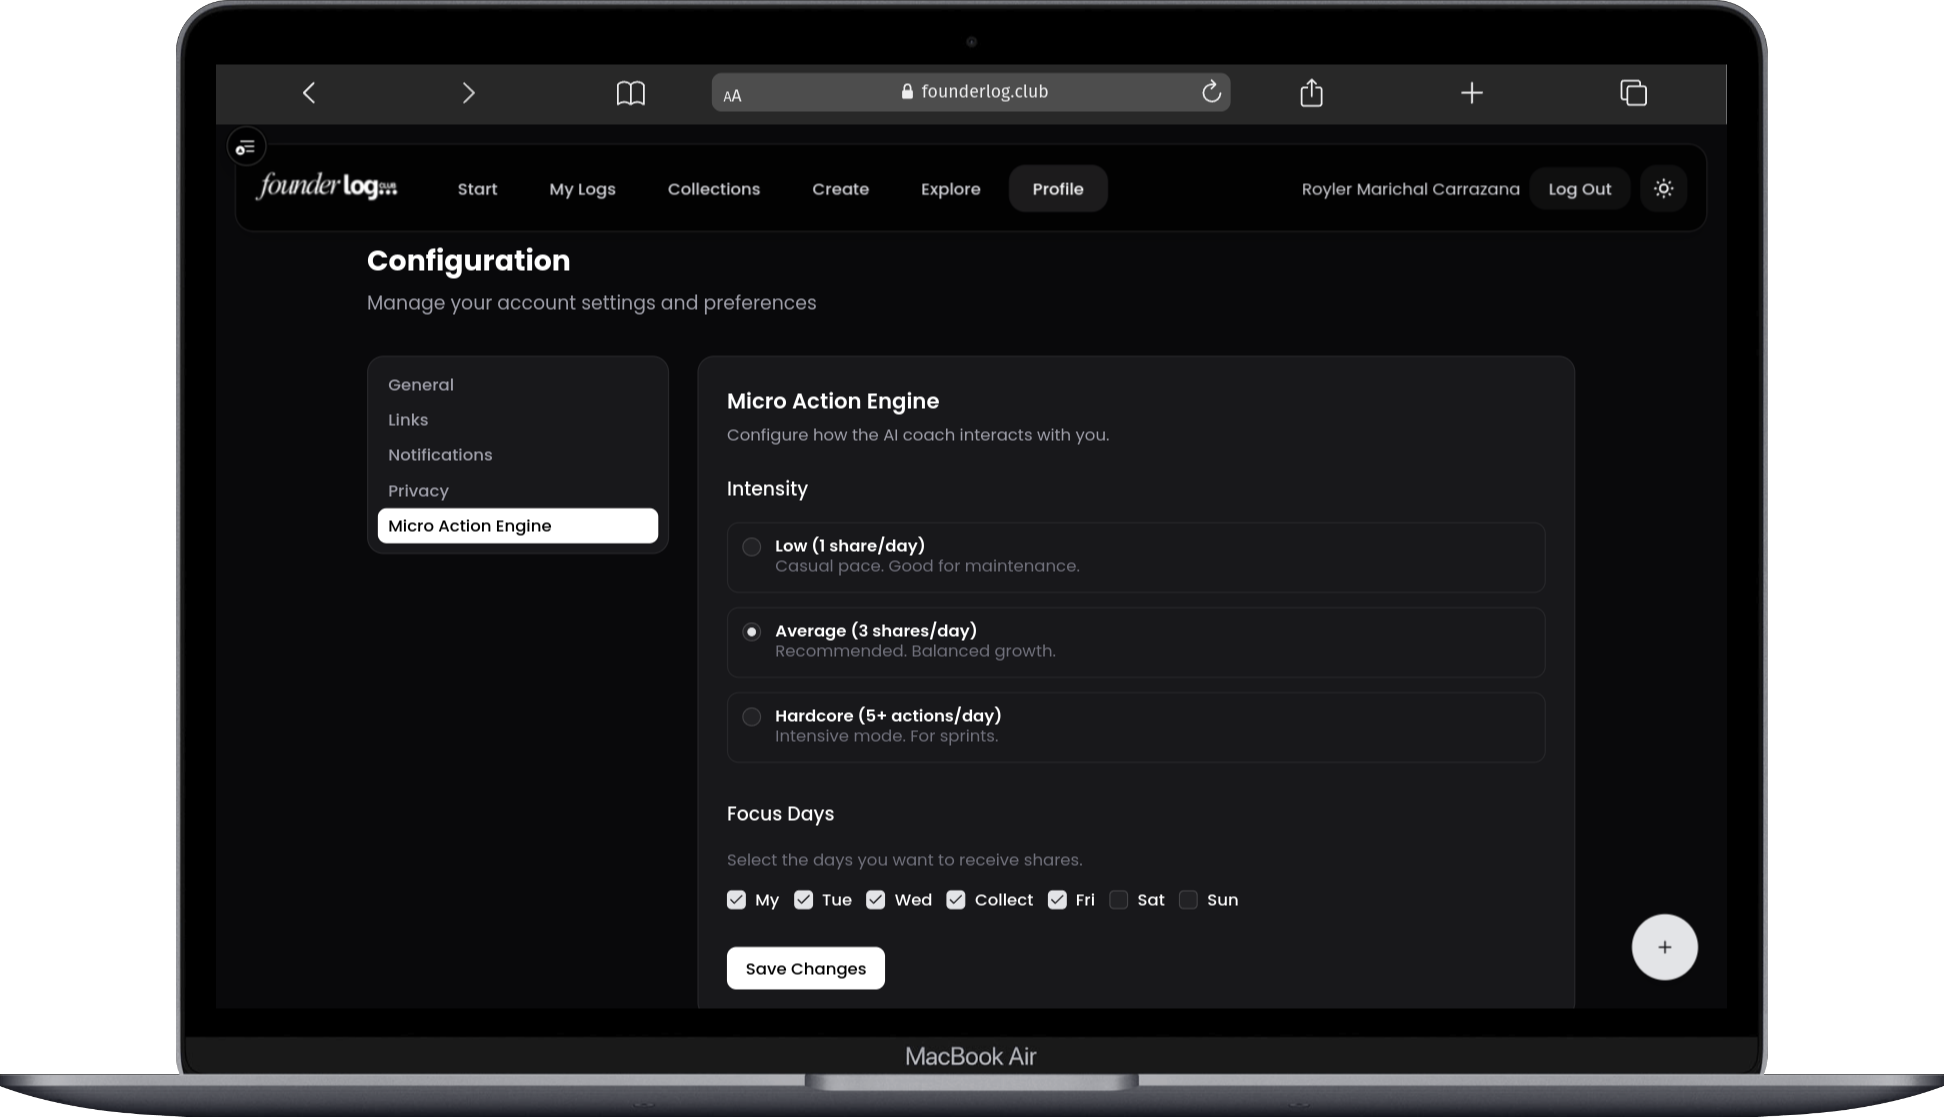Click the Log Out button
This screenshot has height=1117, width=1944.
pos(1579,188)
